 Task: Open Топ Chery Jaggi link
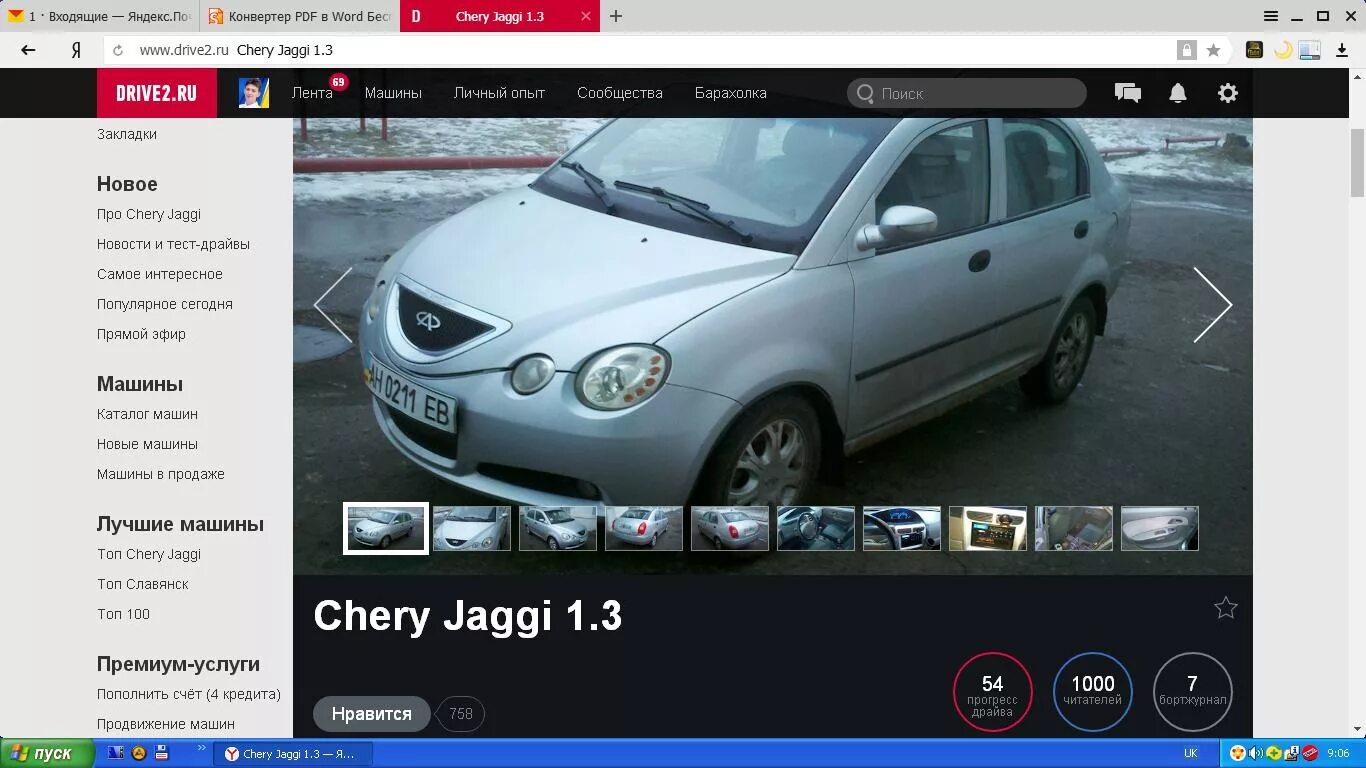(149, 554)
